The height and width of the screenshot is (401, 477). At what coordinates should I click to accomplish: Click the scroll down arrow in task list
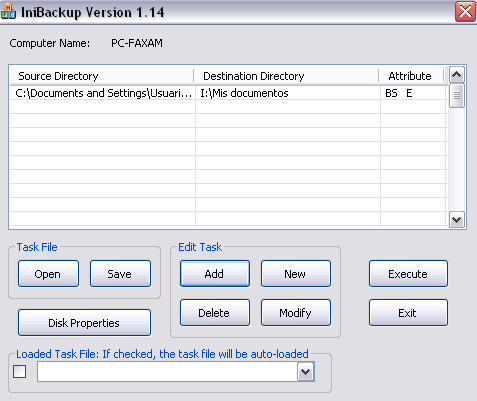(x=456, y=220)
